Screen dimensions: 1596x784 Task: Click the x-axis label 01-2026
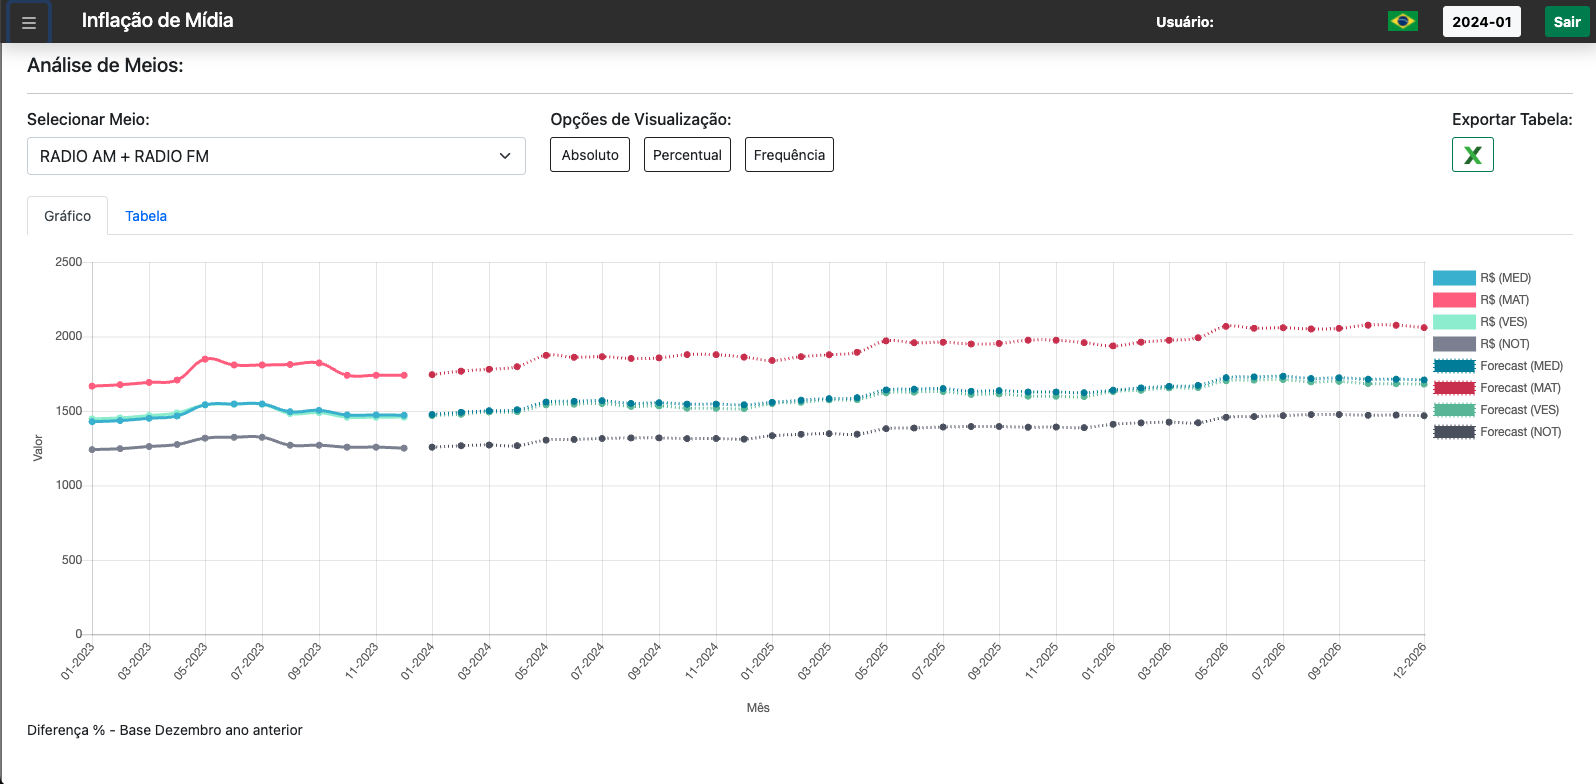click(1099, 661)
